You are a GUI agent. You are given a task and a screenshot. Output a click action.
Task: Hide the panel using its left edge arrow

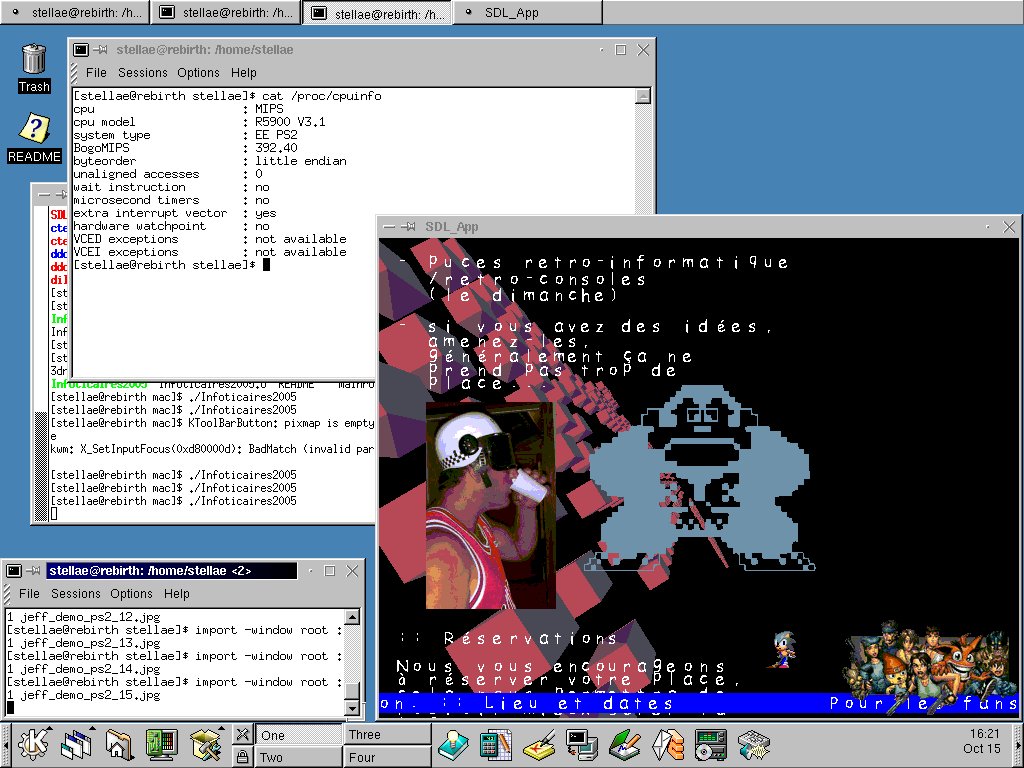(6, 744)
